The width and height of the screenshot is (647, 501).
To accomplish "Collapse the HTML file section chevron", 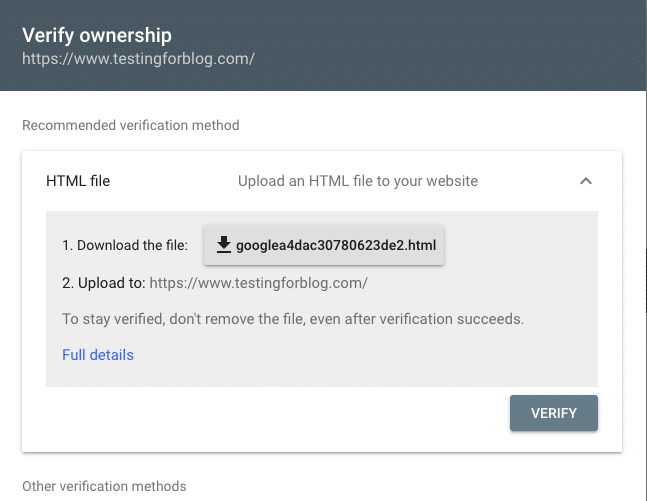I will click(x=586, y=181).
